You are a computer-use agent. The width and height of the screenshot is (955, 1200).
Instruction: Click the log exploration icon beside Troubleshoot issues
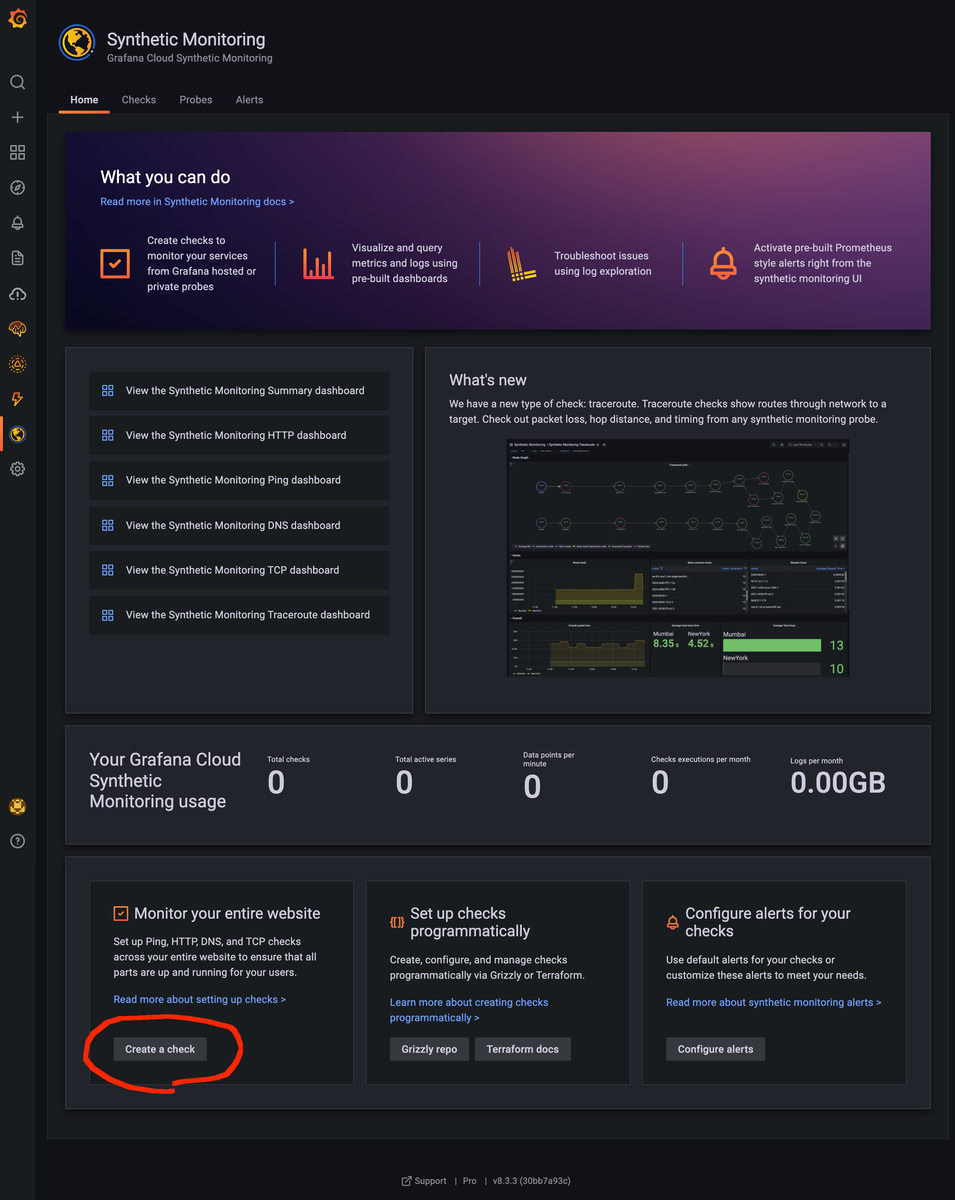click(523, 264)
